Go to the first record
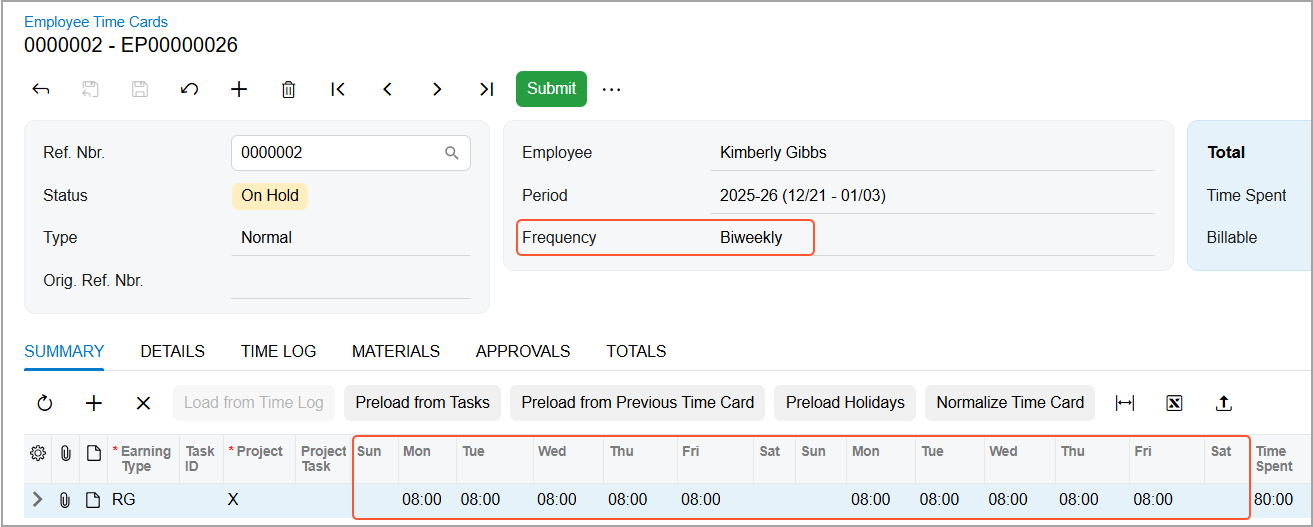 point(338,89)
